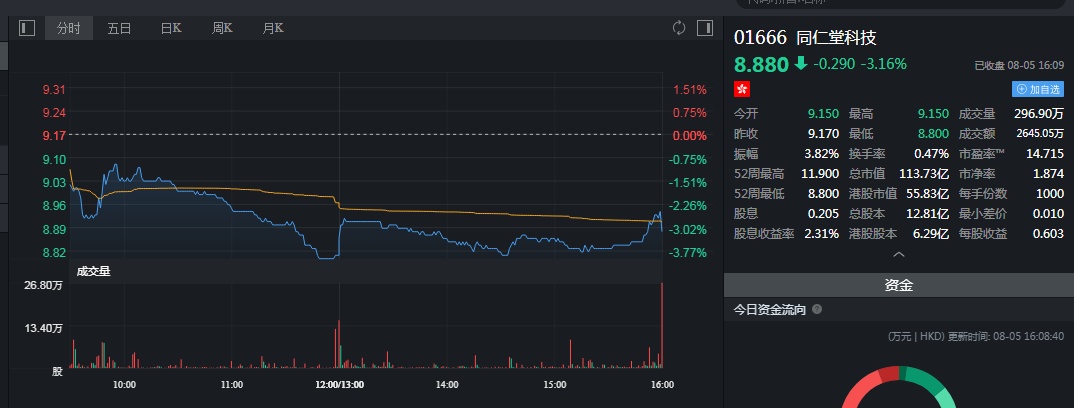The height and width of the screenshot is (408, 1074).
Task: Click the refresh chart icon
Action: (x=679, y=28)
